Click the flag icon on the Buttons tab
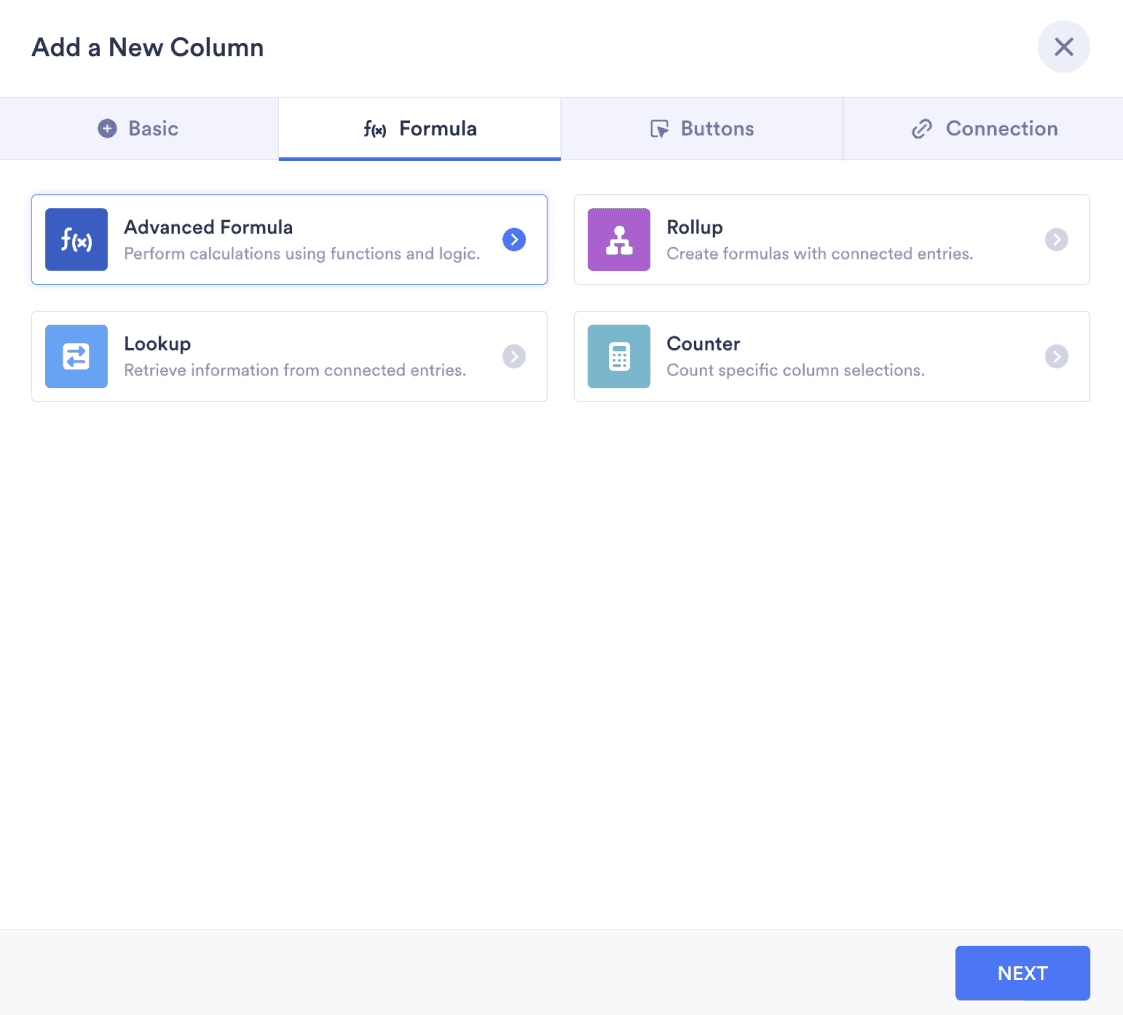This screenshot has width=1123, height=1015. coord(661,128)
